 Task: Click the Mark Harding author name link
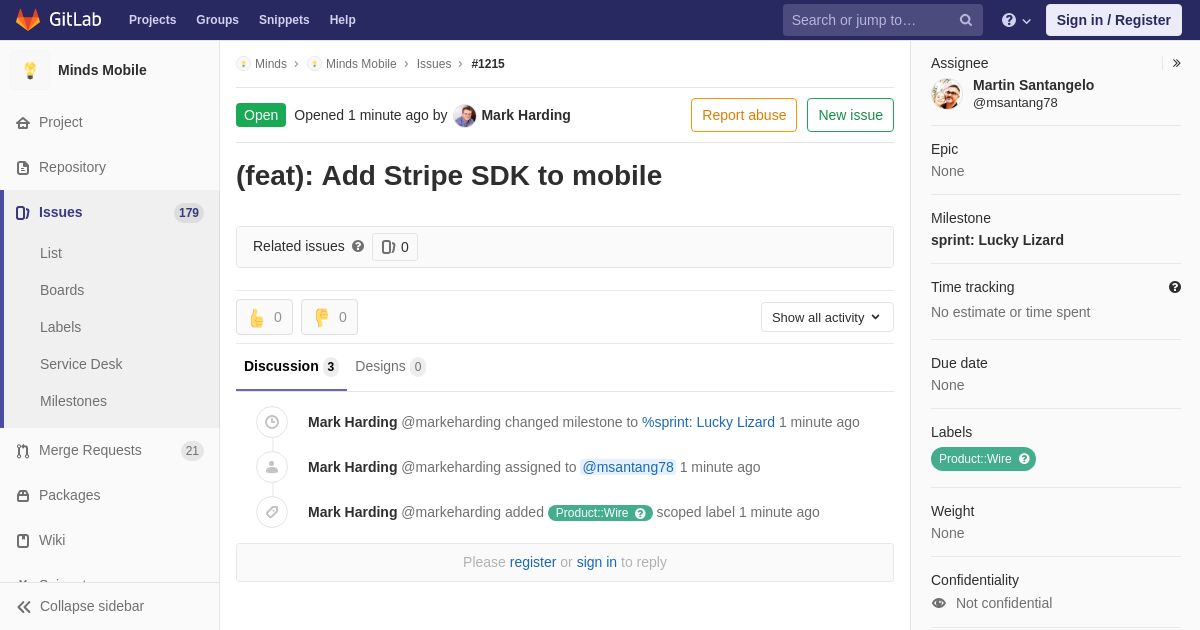click(526, 115)
